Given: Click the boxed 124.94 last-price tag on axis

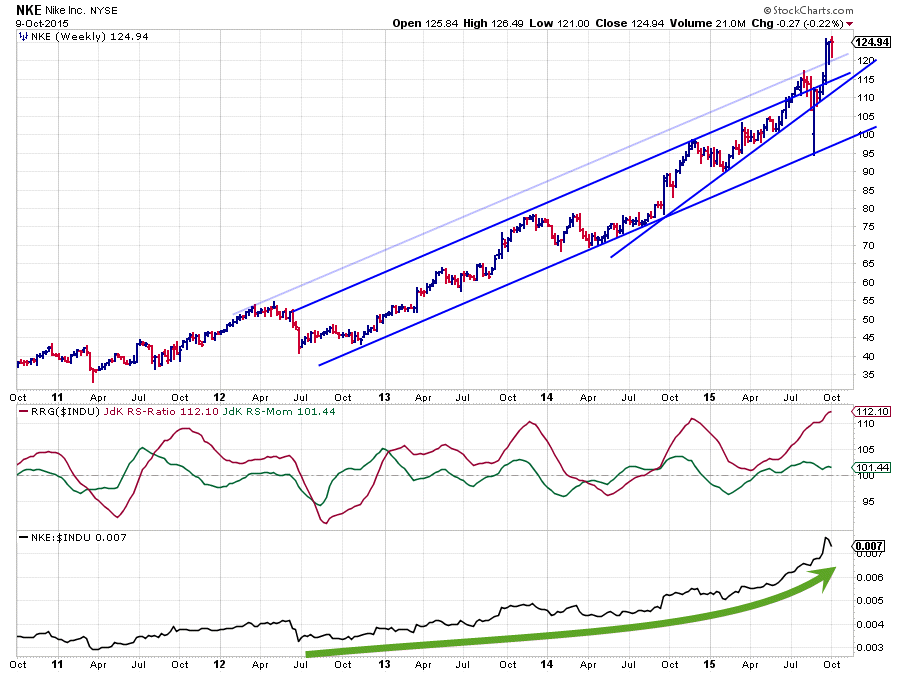Looking at the screenshot, I should pos(872,42).
